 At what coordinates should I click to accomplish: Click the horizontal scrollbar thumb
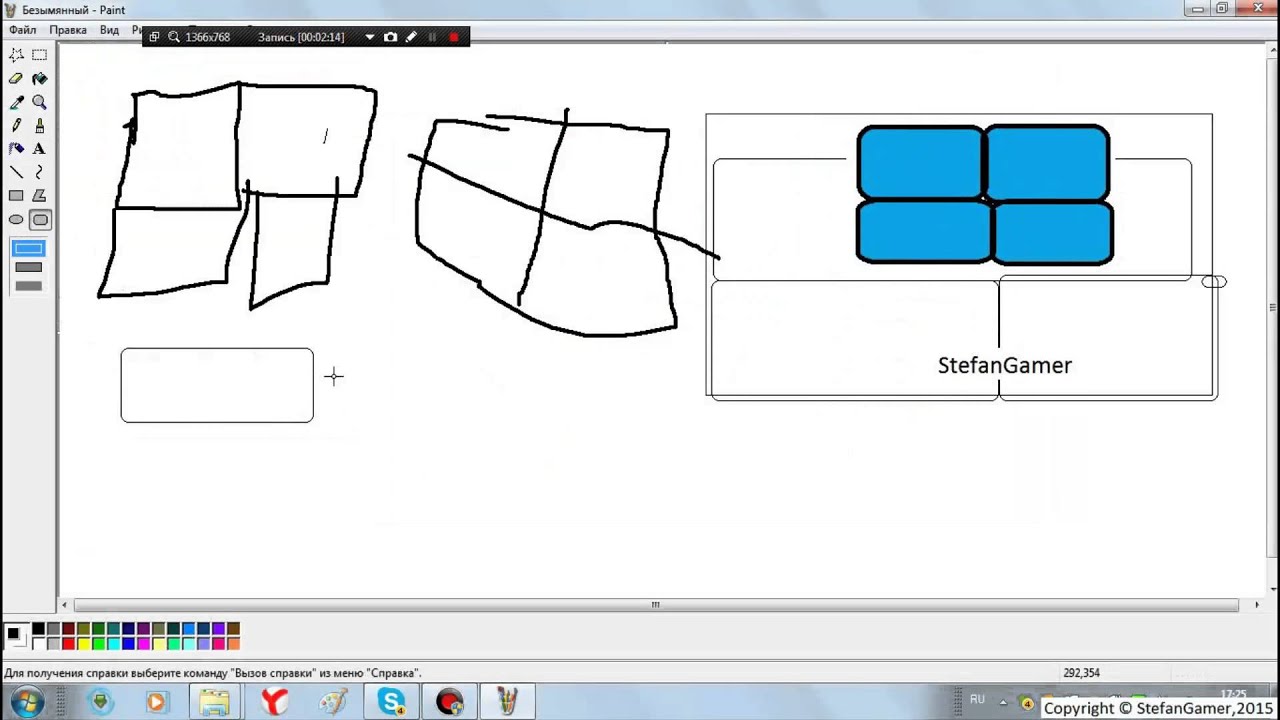(656, 605)
